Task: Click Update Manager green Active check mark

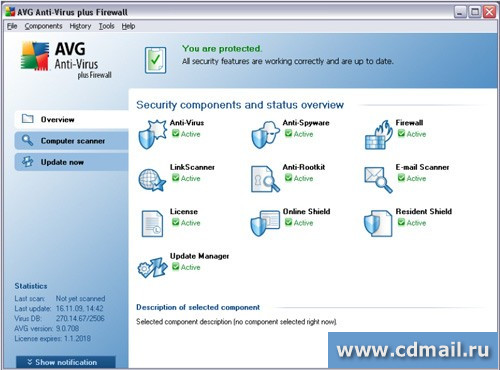Action: pos(176,267)
